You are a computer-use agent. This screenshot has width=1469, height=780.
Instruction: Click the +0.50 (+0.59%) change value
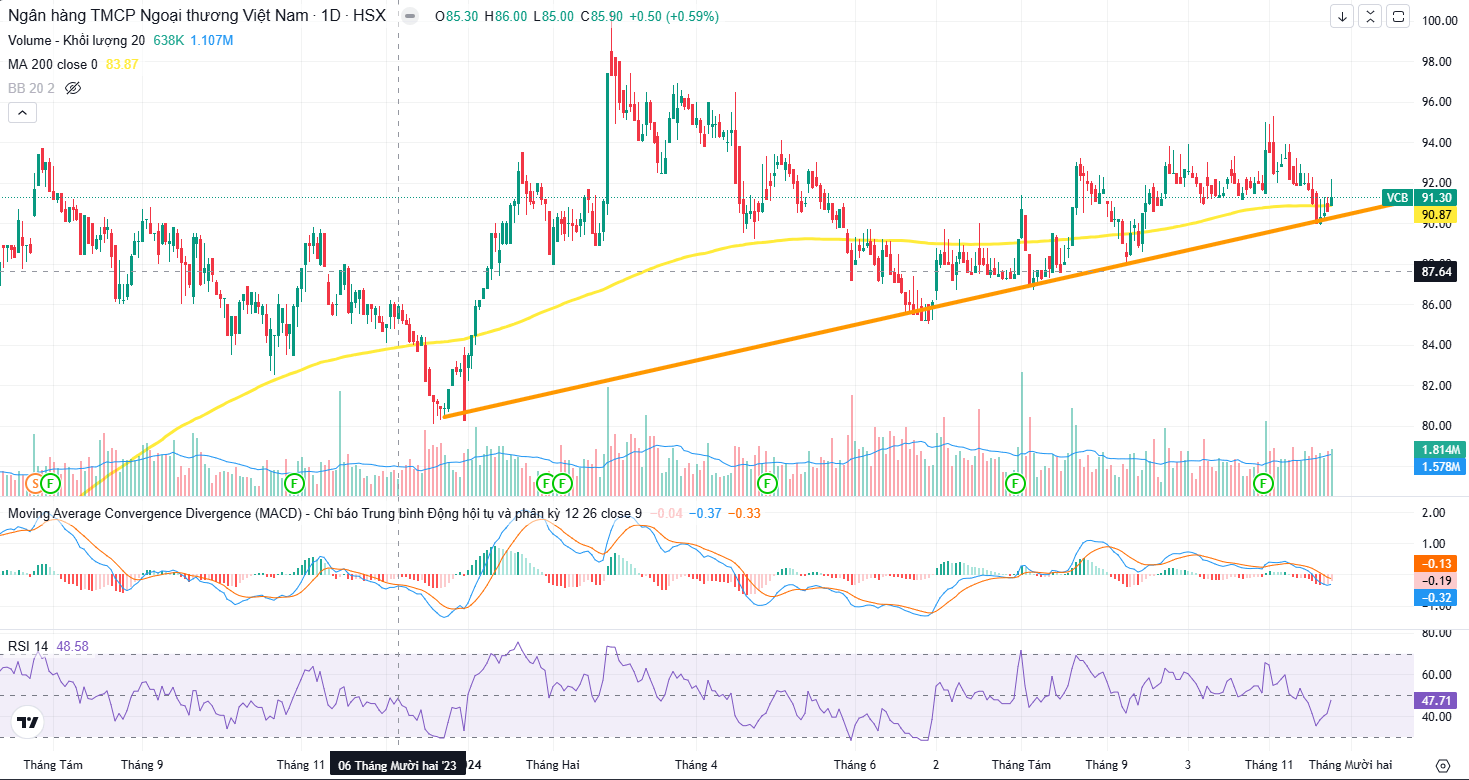(x=672, y=17)
